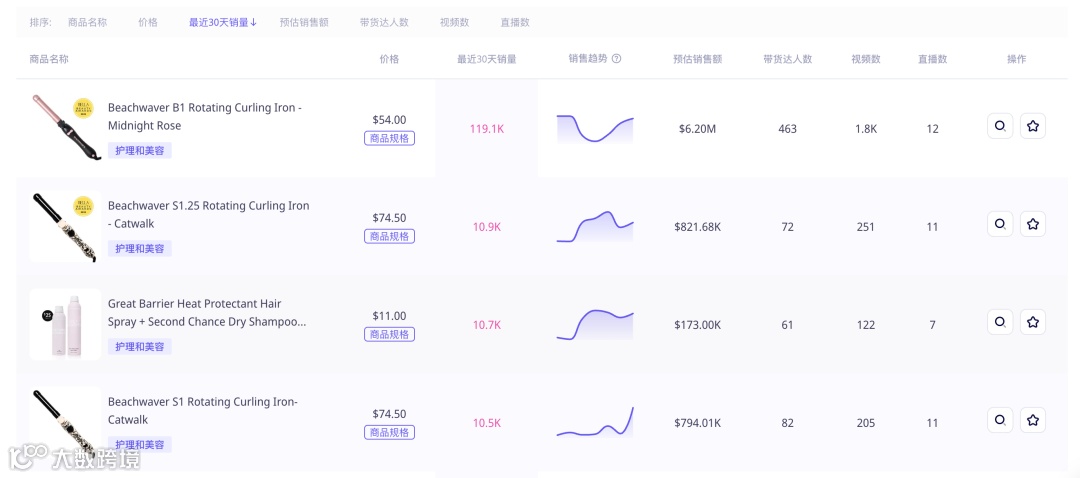
Task: Sort by 预估销售额 in the sort bar
Action: 304,22
